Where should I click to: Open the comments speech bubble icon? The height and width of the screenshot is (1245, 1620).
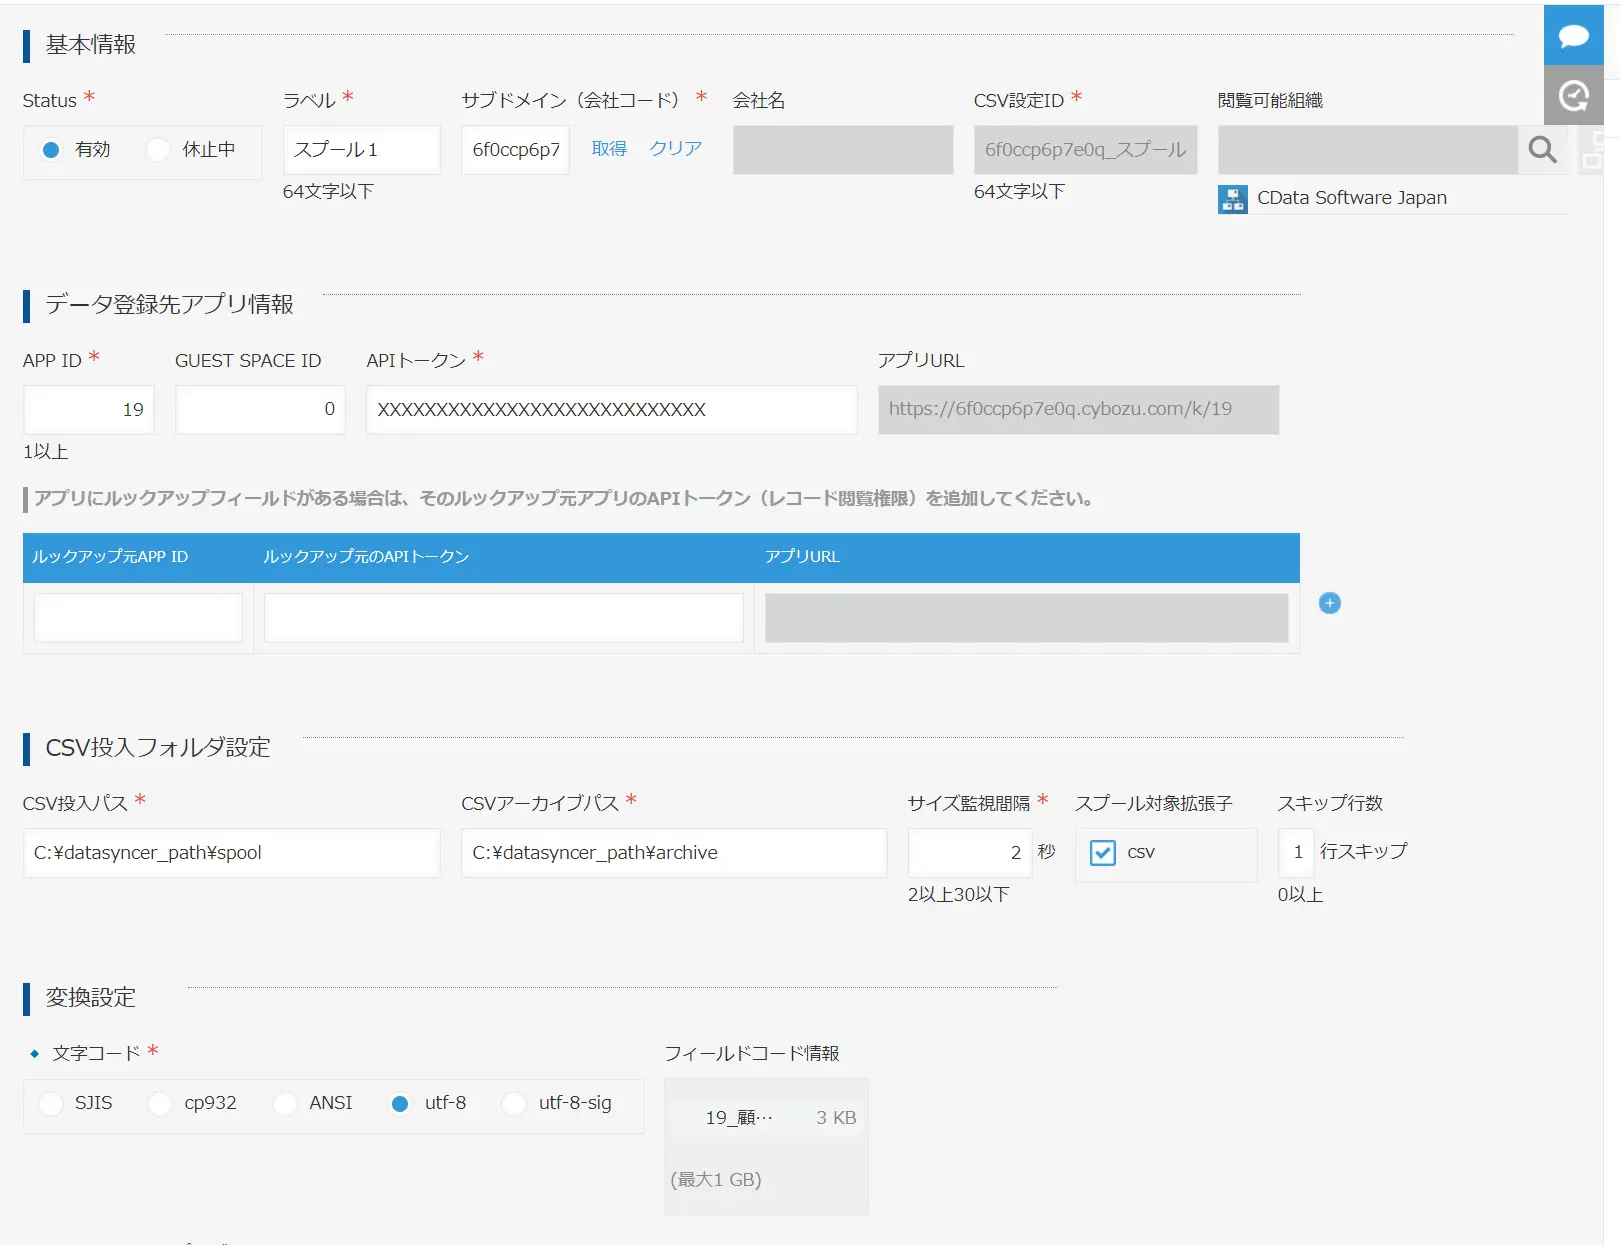[1573, 36]
